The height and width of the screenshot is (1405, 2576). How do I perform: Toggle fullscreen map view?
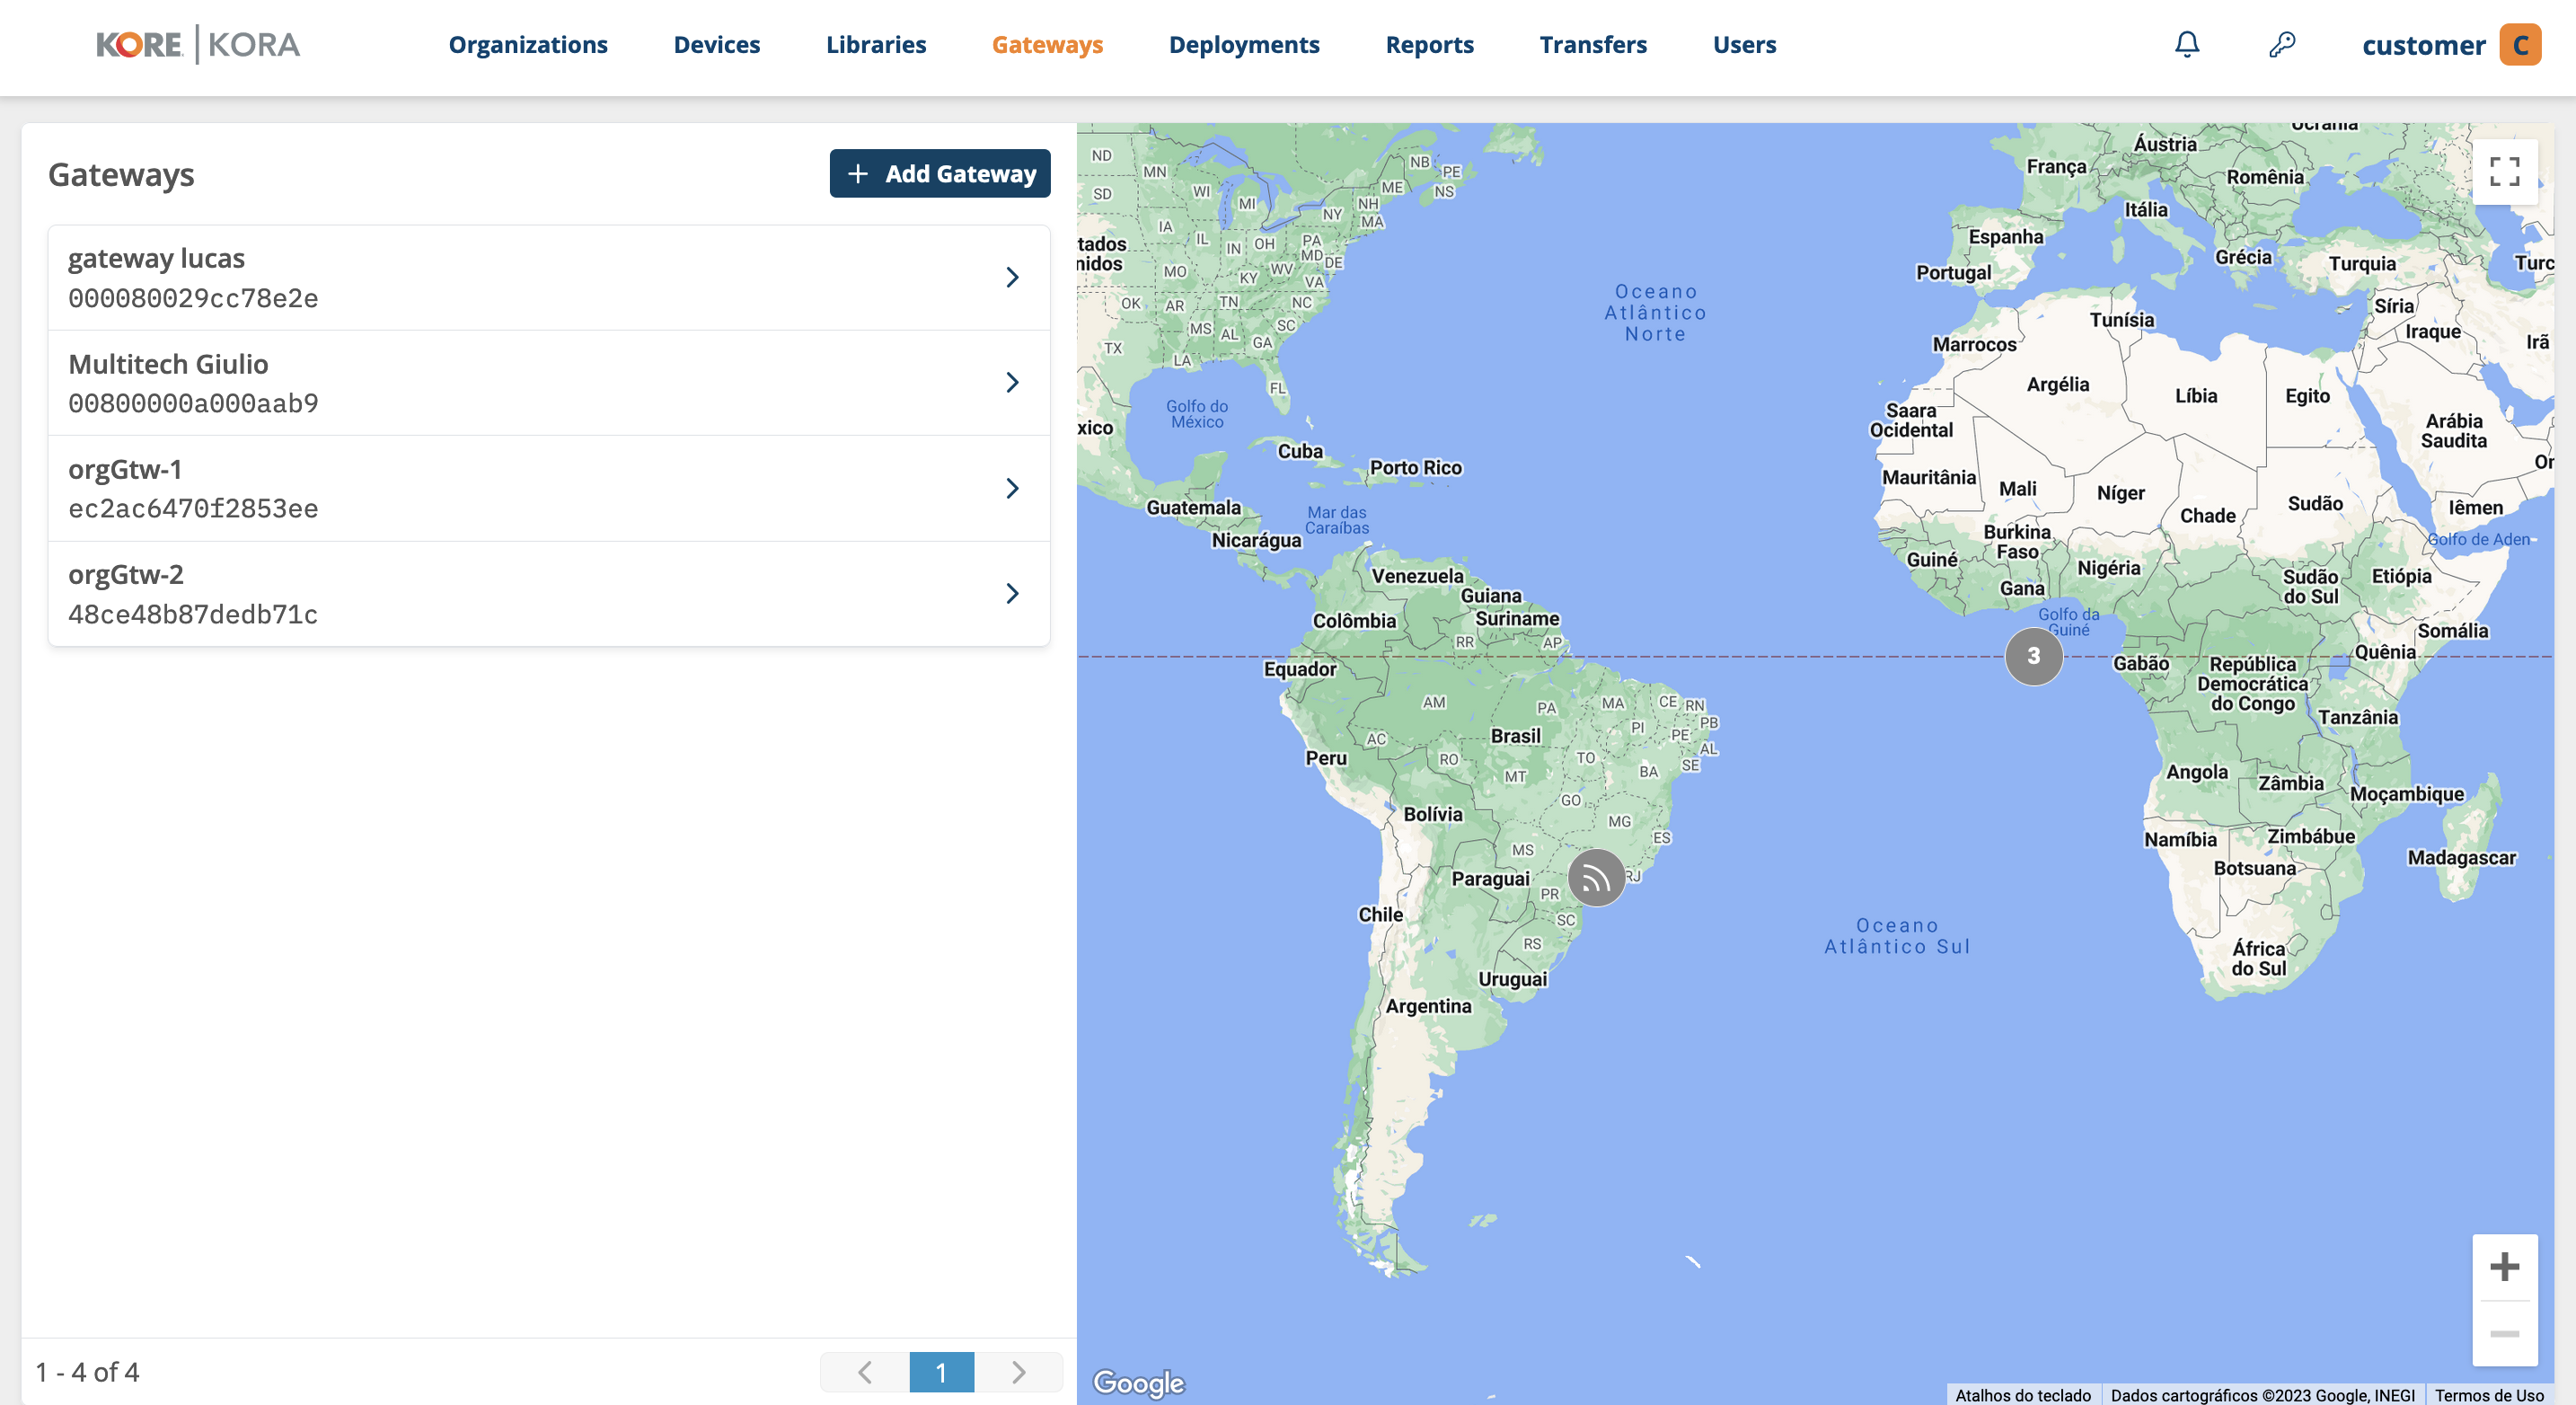click(x=2504, y=172)
